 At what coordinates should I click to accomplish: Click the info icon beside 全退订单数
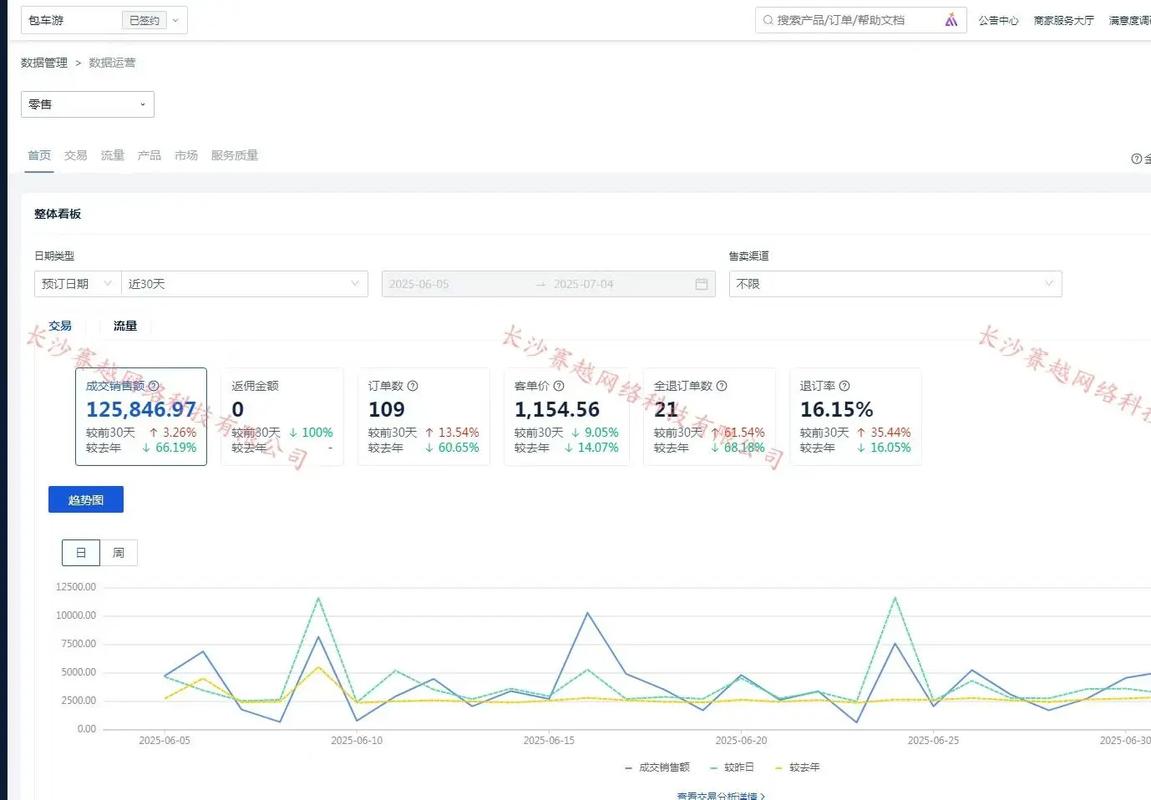722,386
